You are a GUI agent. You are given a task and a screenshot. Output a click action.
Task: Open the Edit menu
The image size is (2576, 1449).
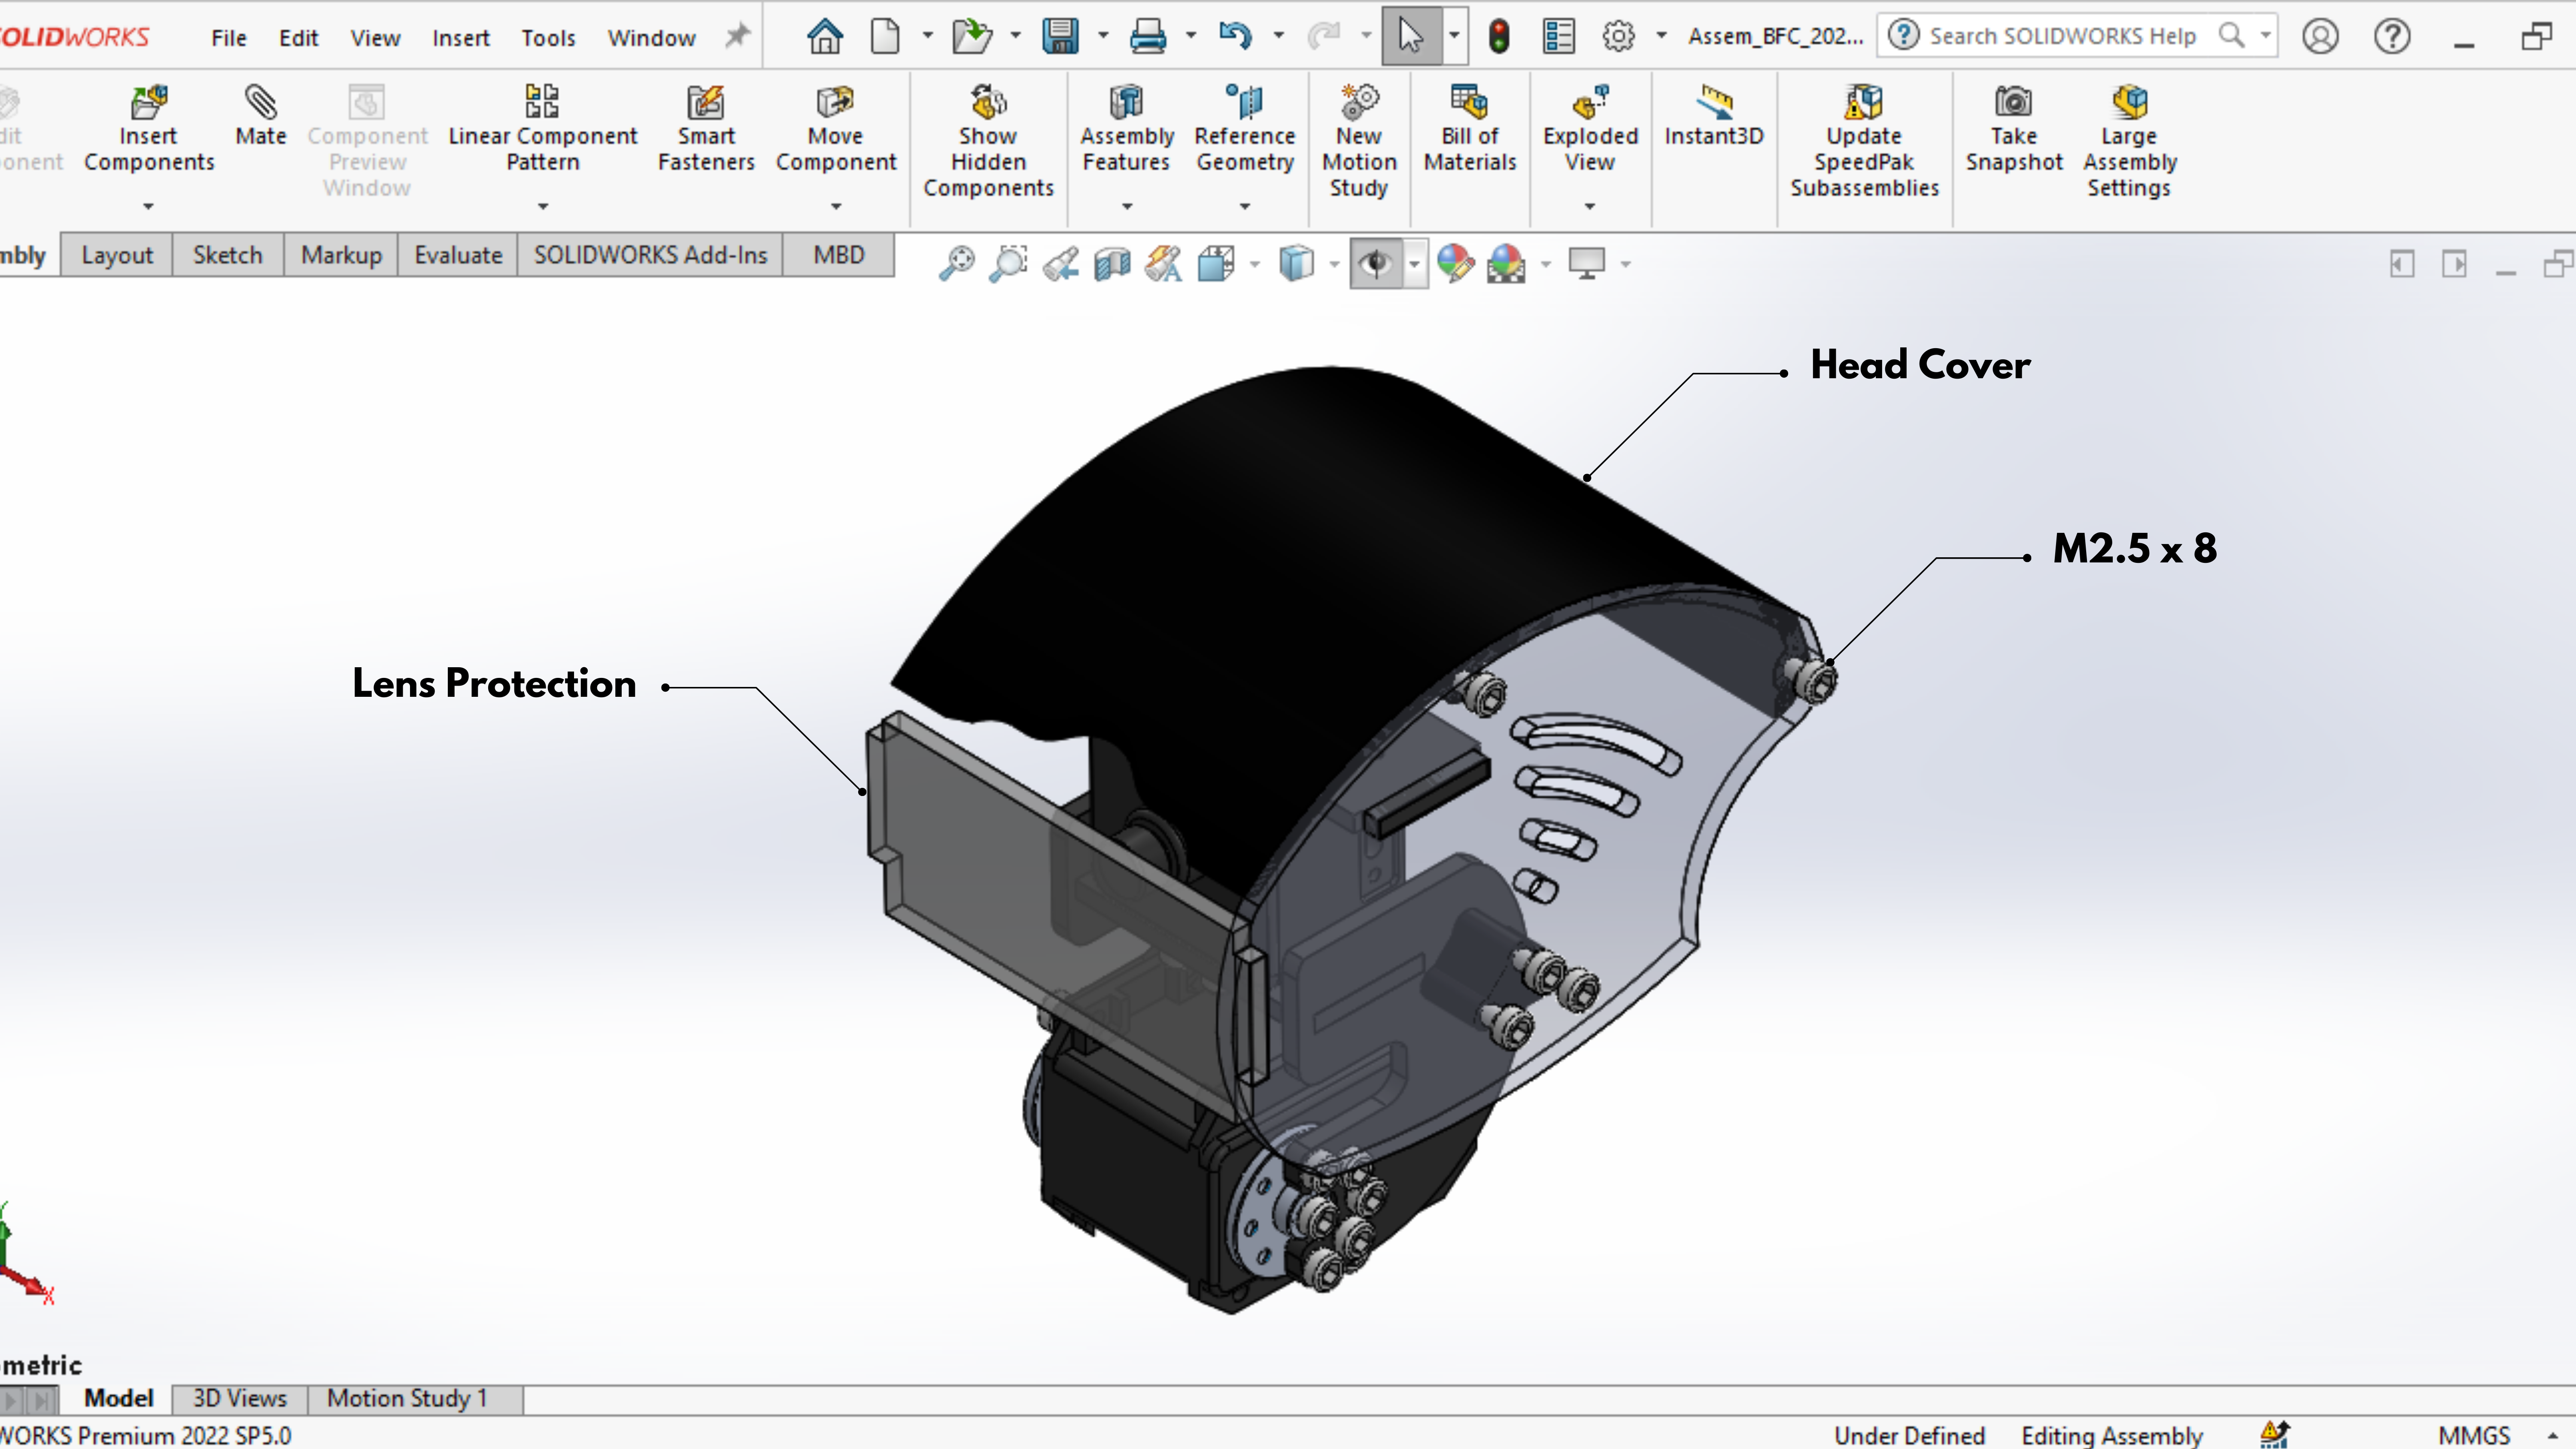pyautogui.click(x=298, y=38)
